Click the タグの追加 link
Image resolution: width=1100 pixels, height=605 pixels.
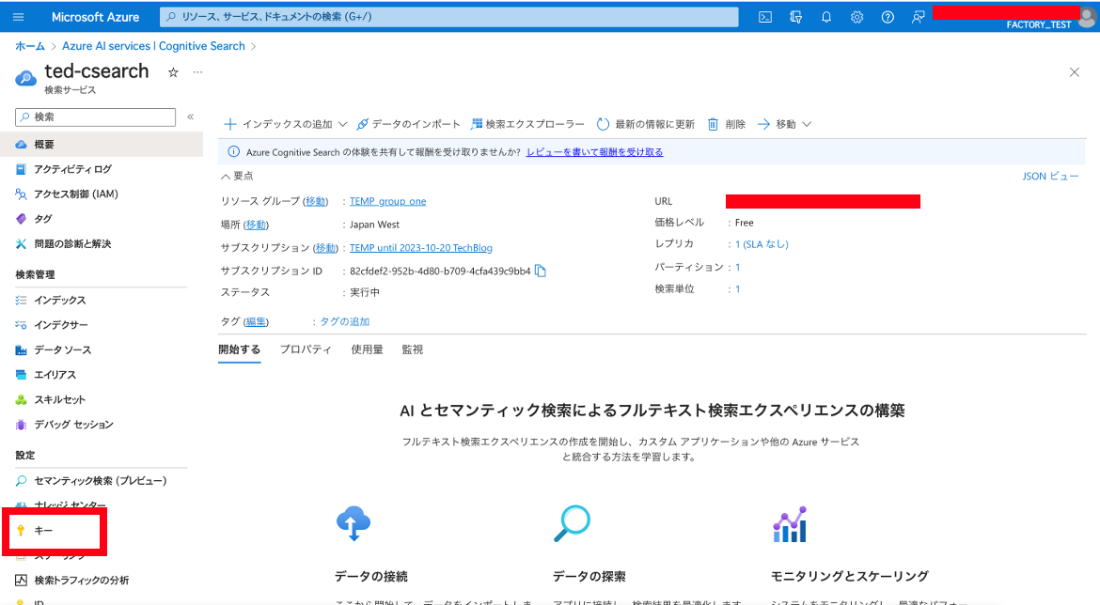pos(344,321)
